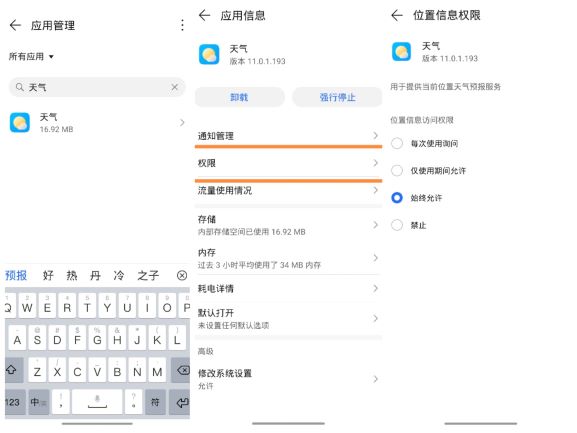The image size is (577, 433).
Task: Open 内存 memory row
Action: point(288,258)
